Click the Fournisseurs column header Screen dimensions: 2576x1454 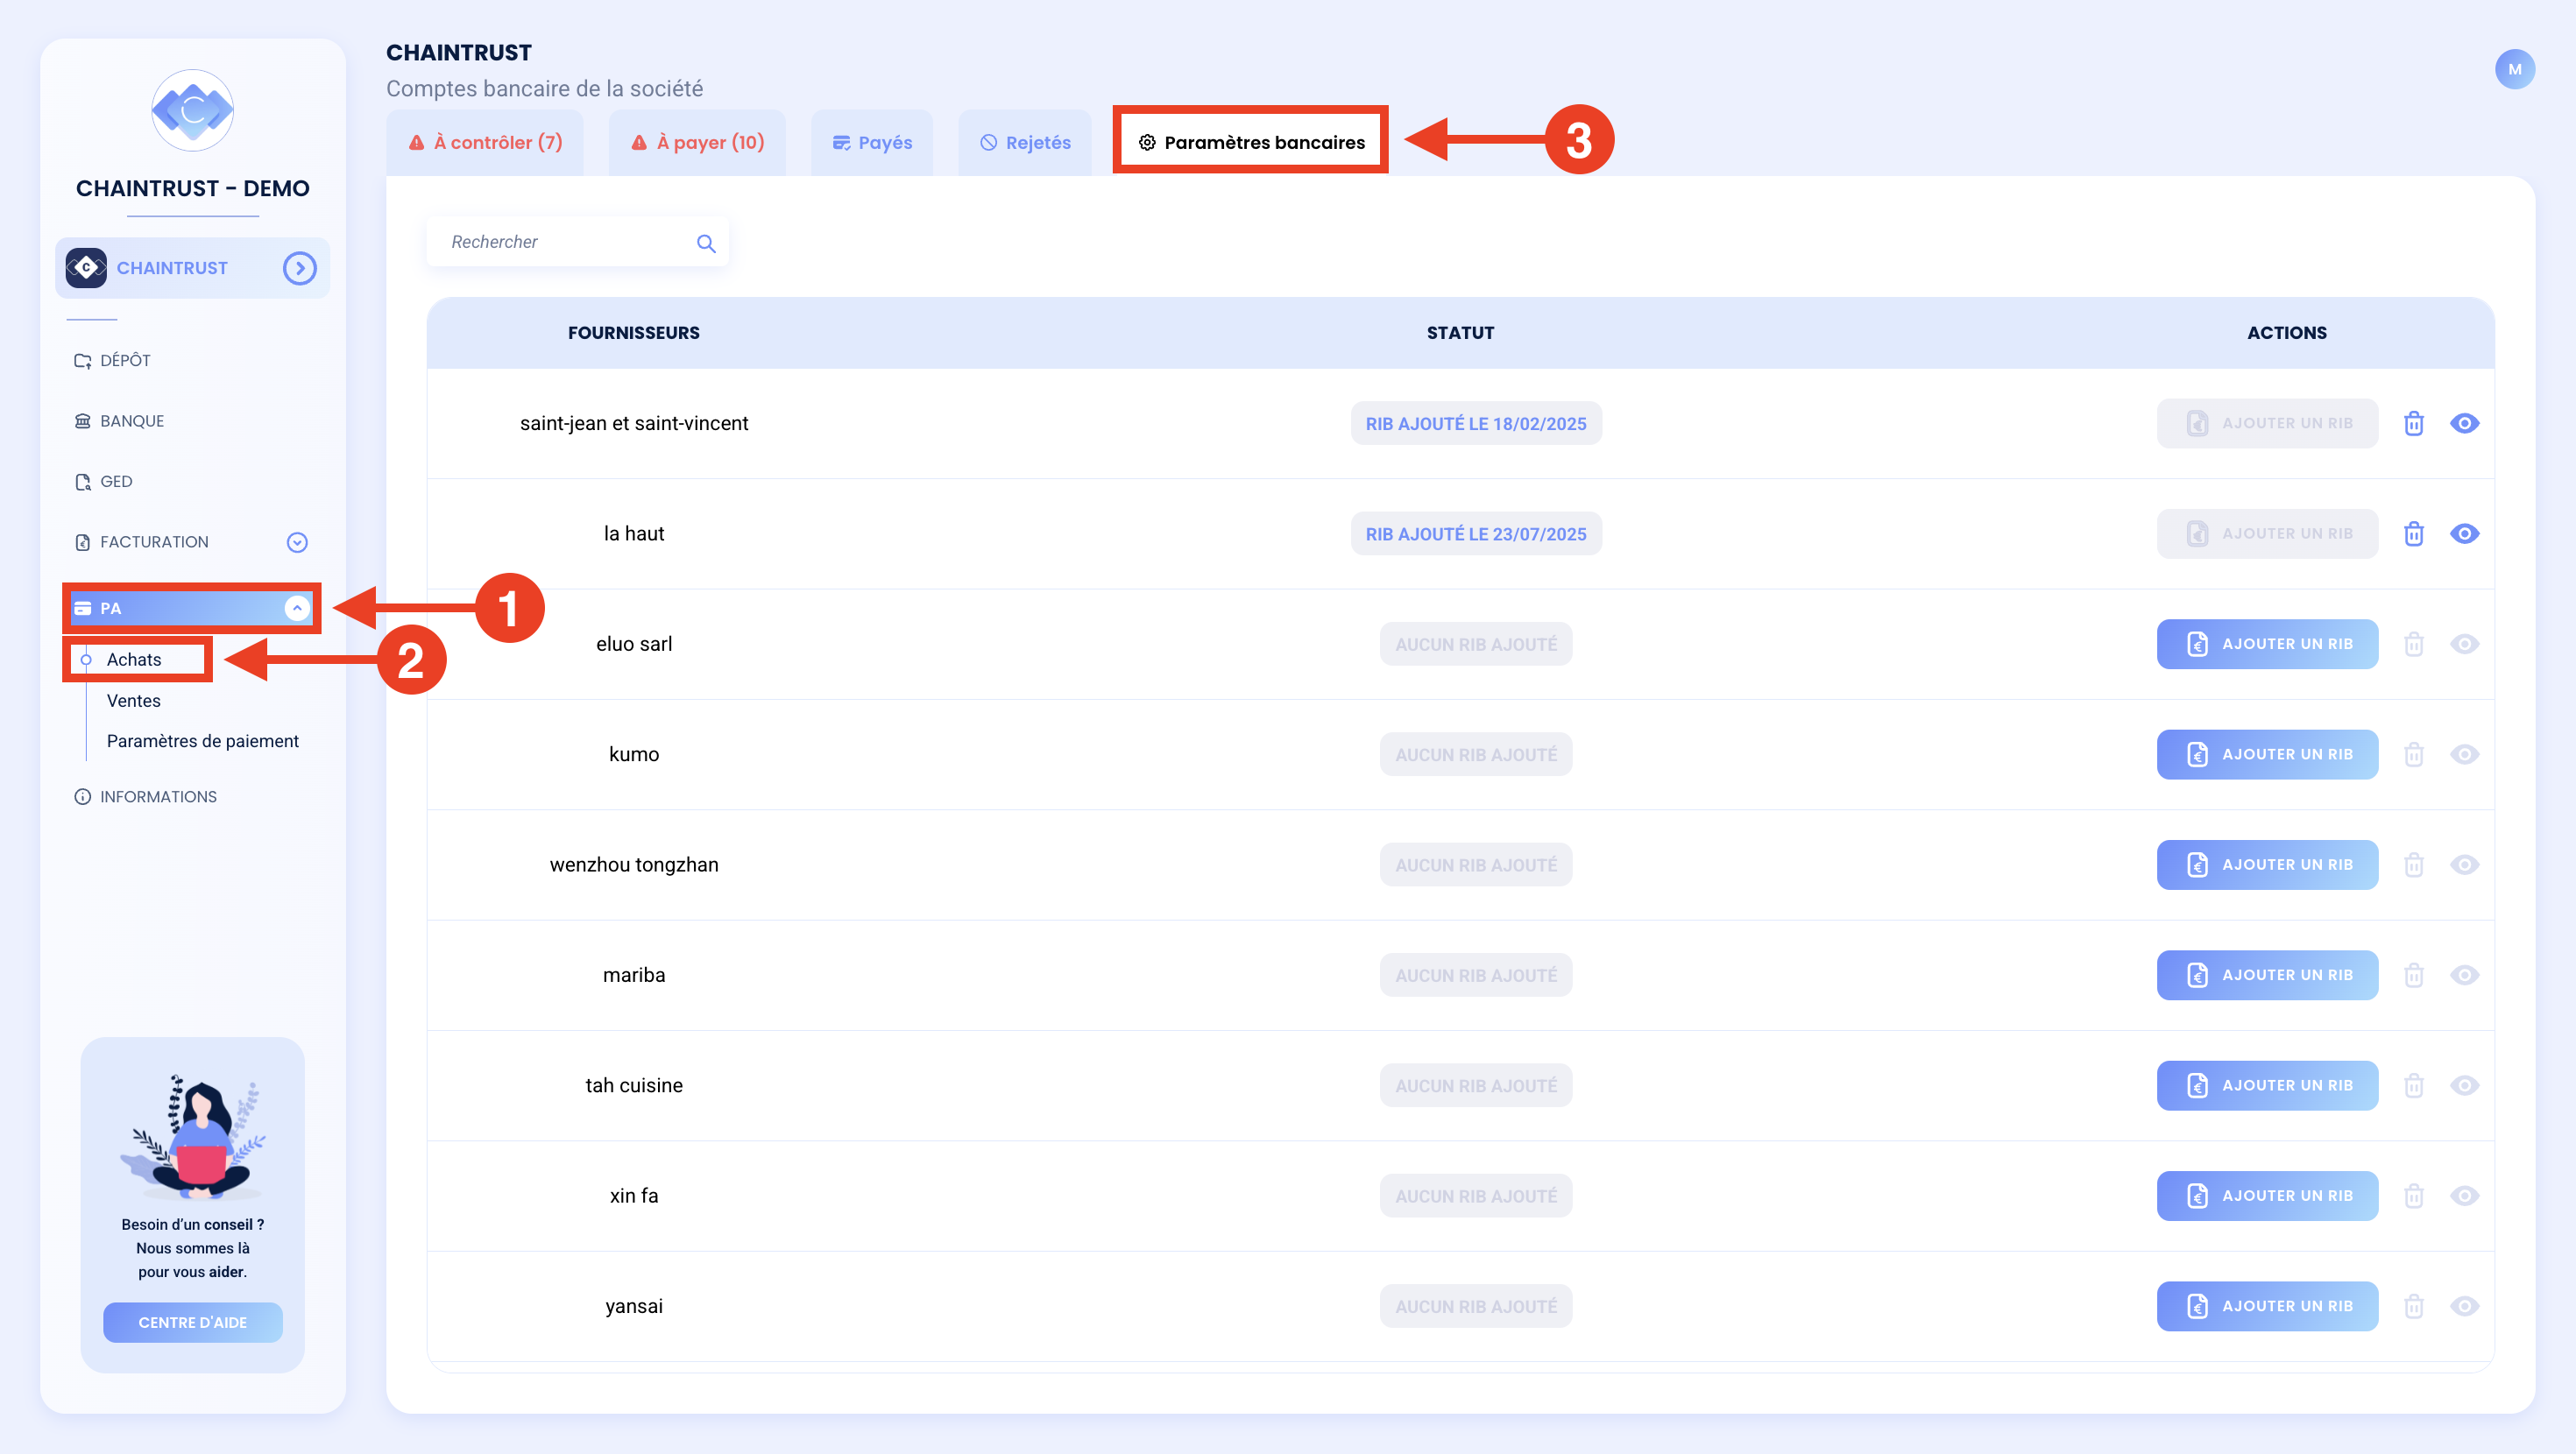[x=633, y=333]
